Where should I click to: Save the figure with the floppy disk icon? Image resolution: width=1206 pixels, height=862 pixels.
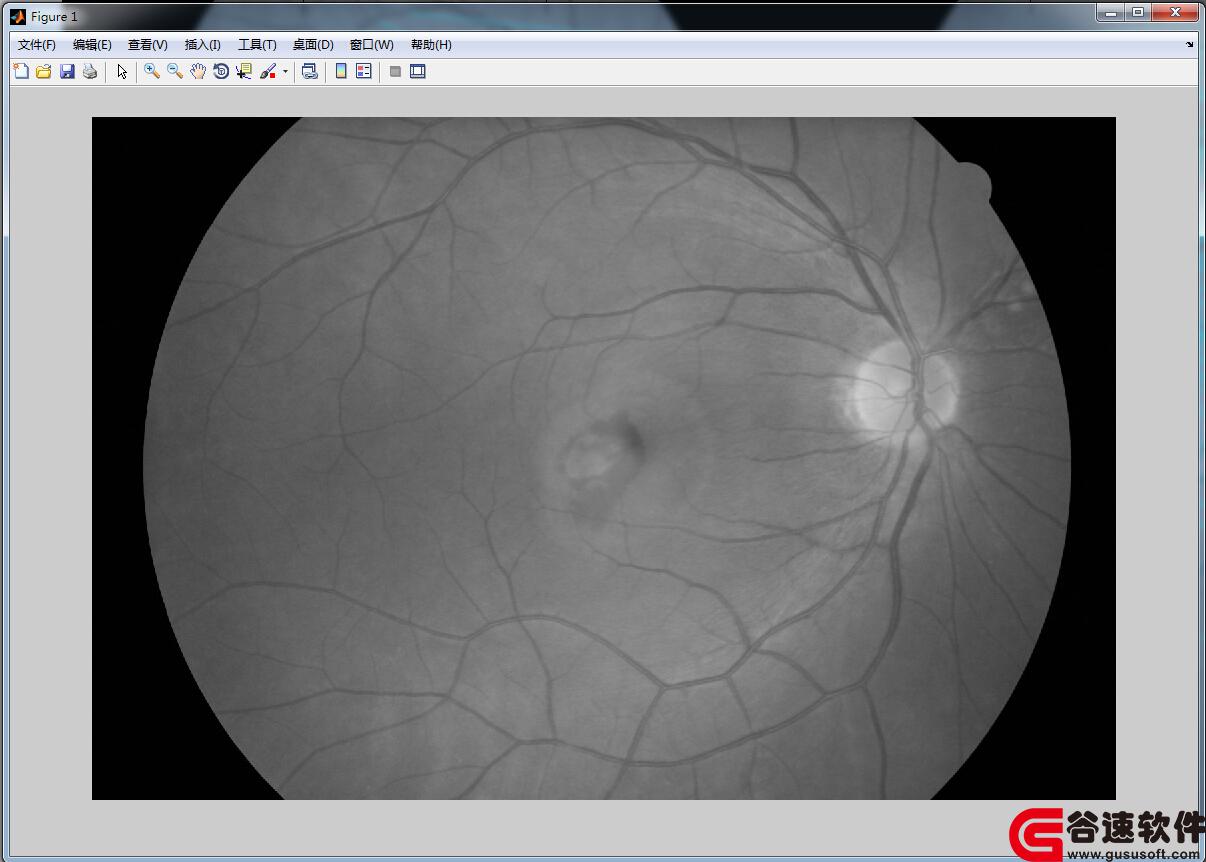[x=67, y=71]
